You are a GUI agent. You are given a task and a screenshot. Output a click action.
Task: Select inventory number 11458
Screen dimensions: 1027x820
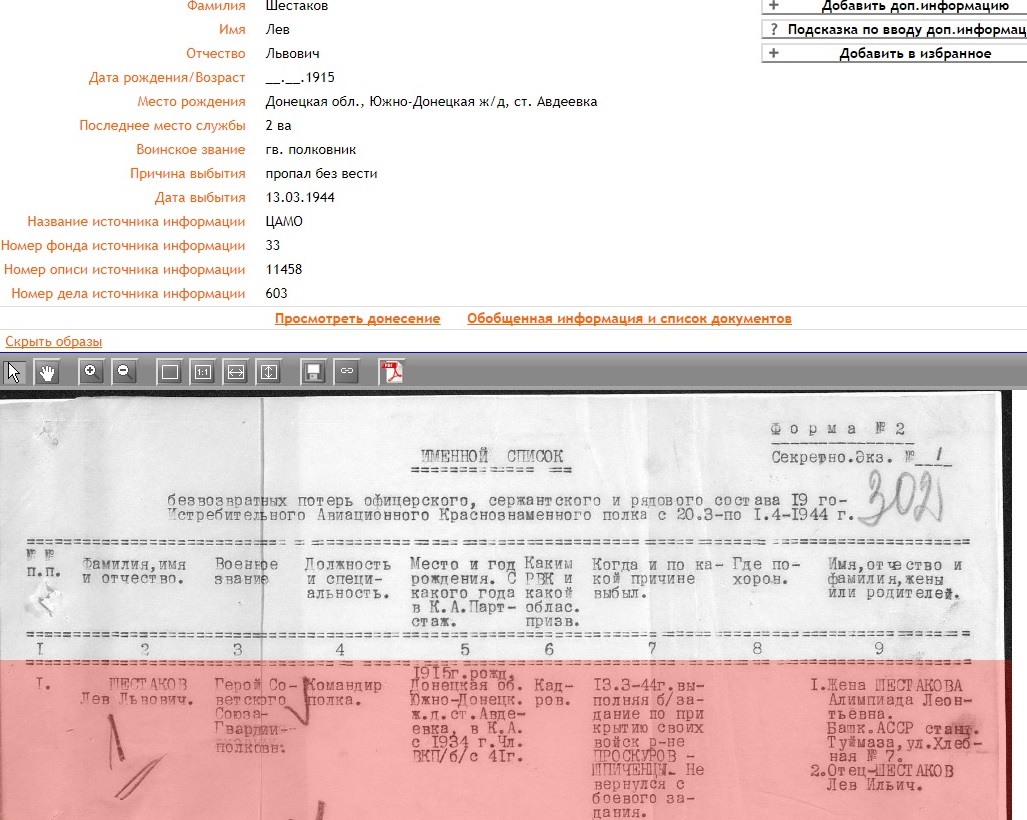point(284,269)
